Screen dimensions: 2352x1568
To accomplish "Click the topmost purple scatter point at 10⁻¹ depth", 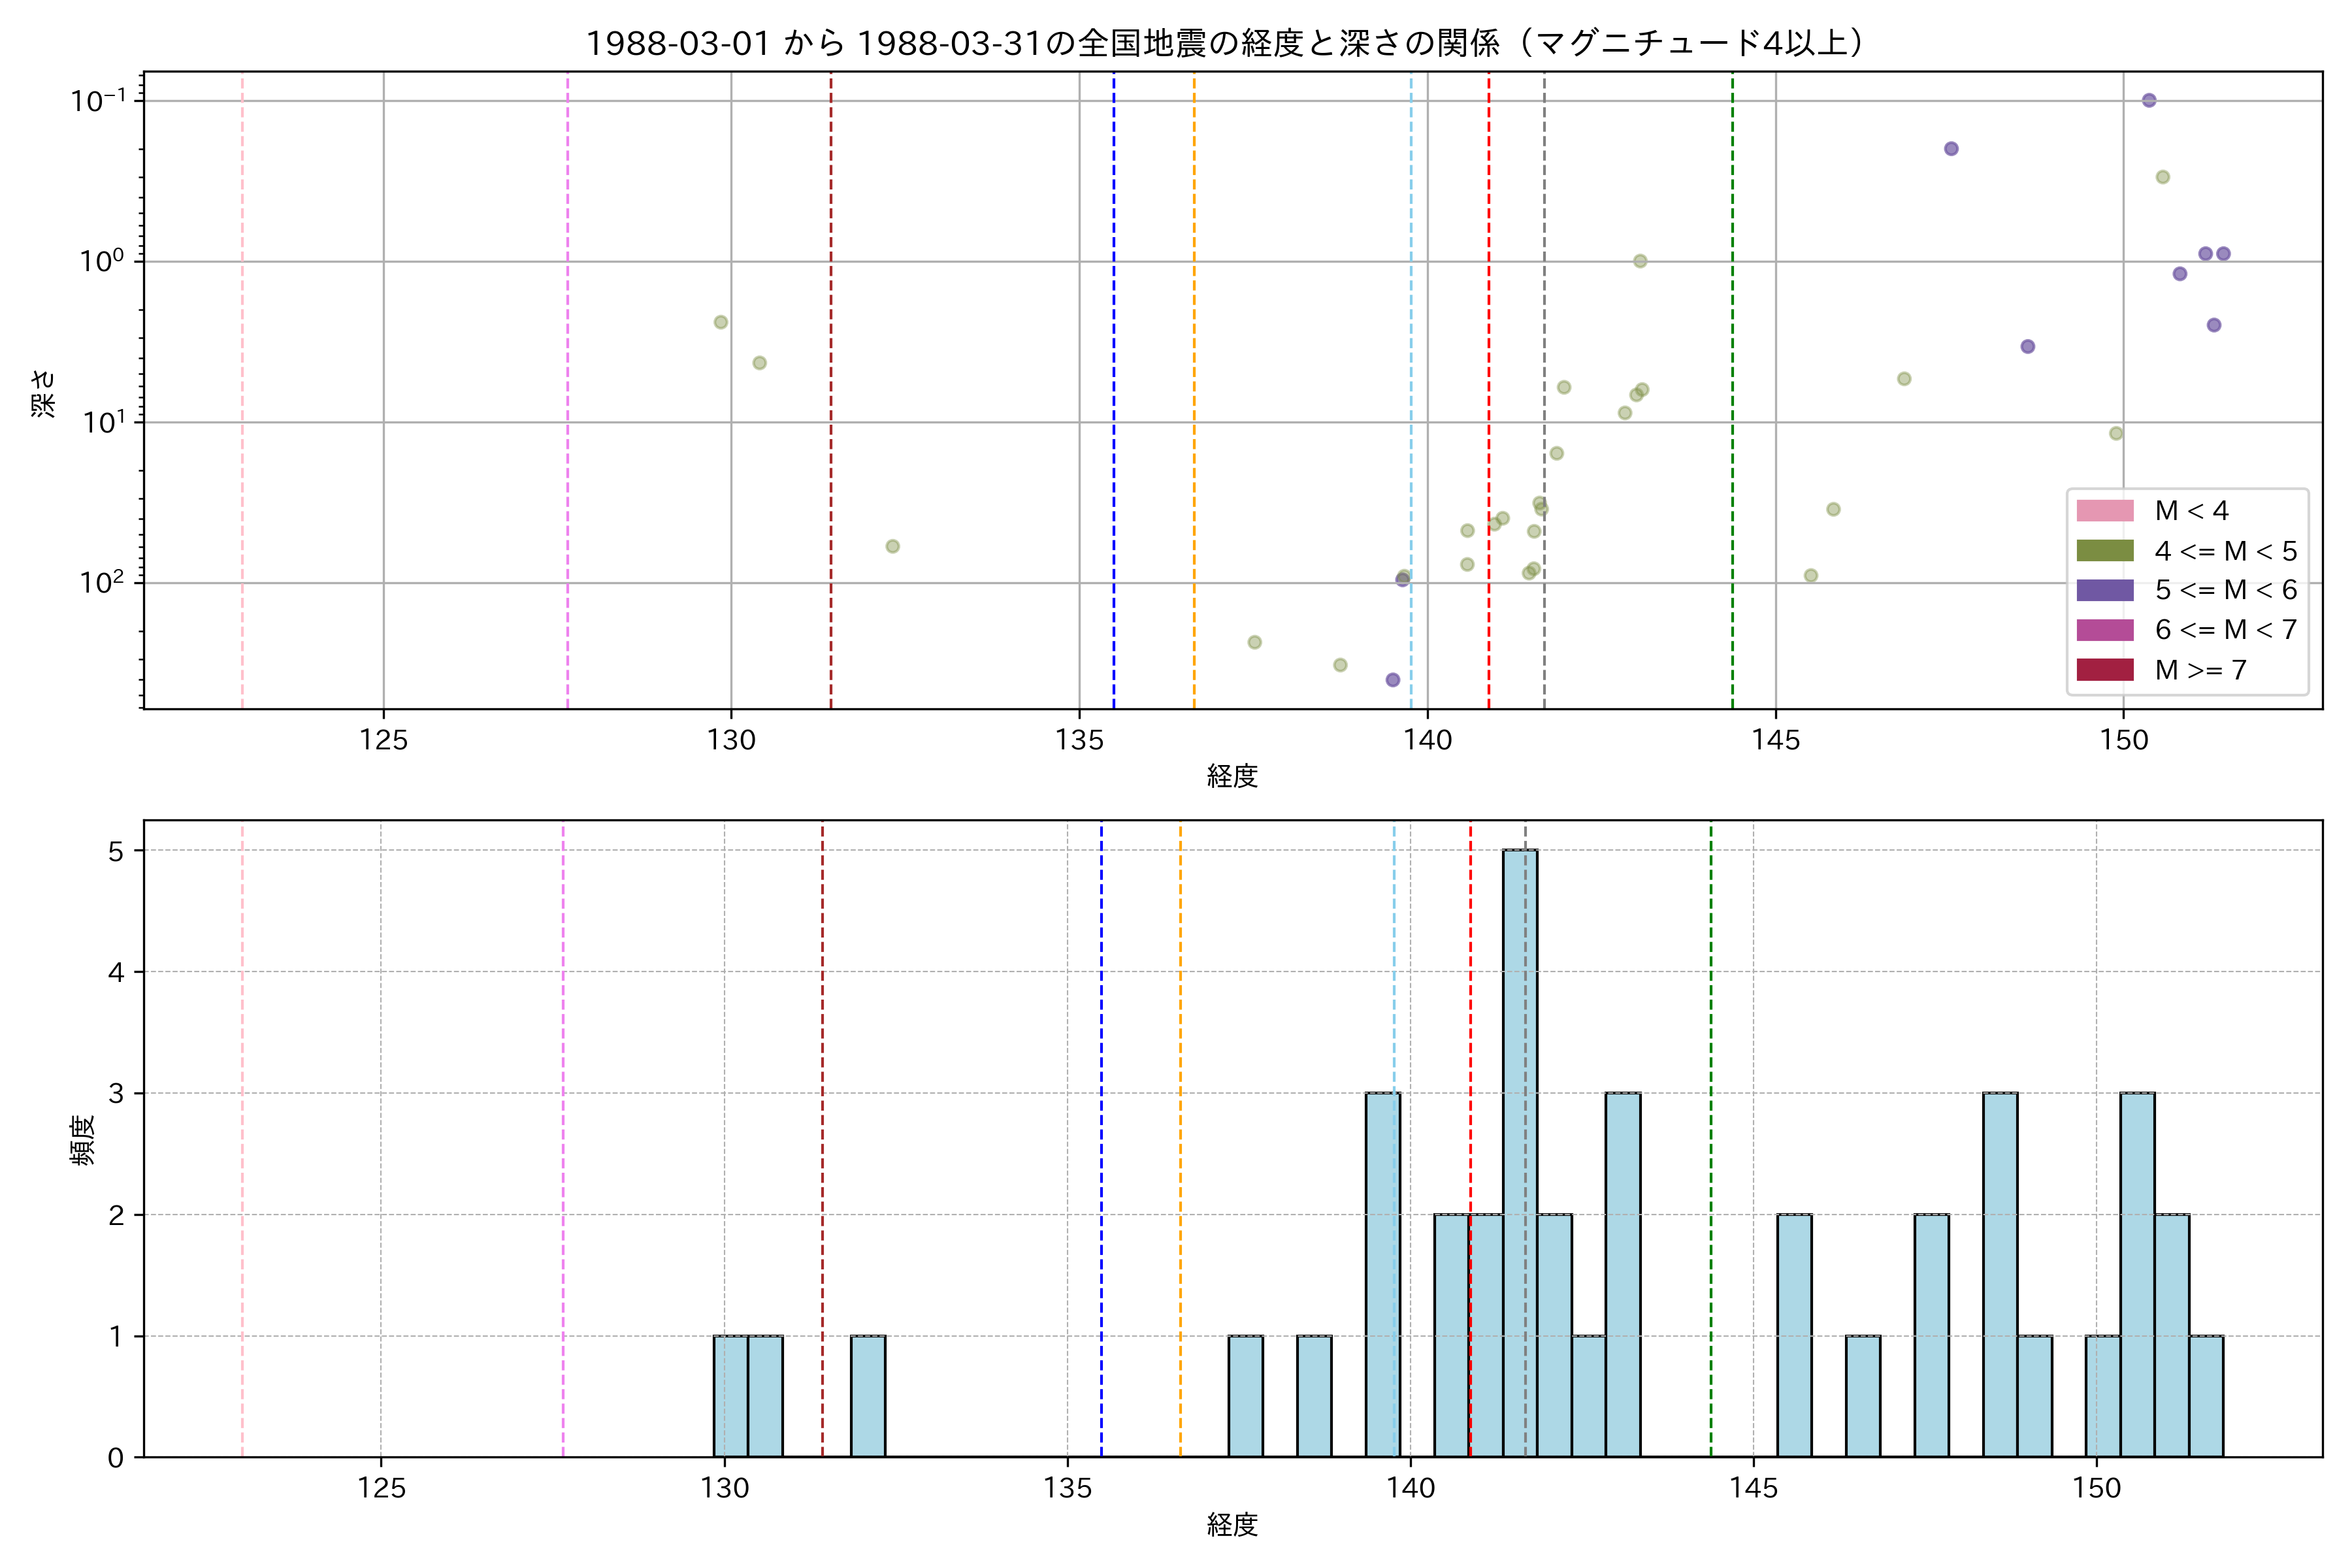I will (2149, 100).
